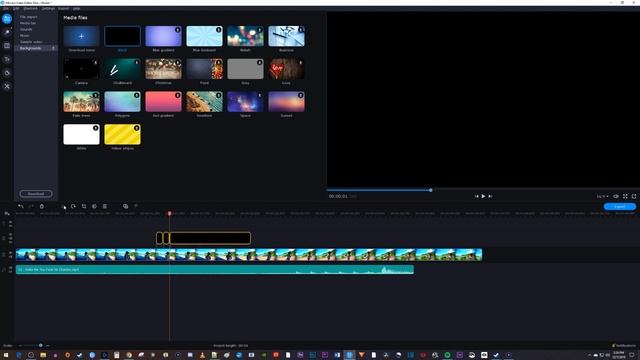This screenshot has height=360, width=640.
Task: Open the Color adjustments icon
Action: (x=94, y=206)
